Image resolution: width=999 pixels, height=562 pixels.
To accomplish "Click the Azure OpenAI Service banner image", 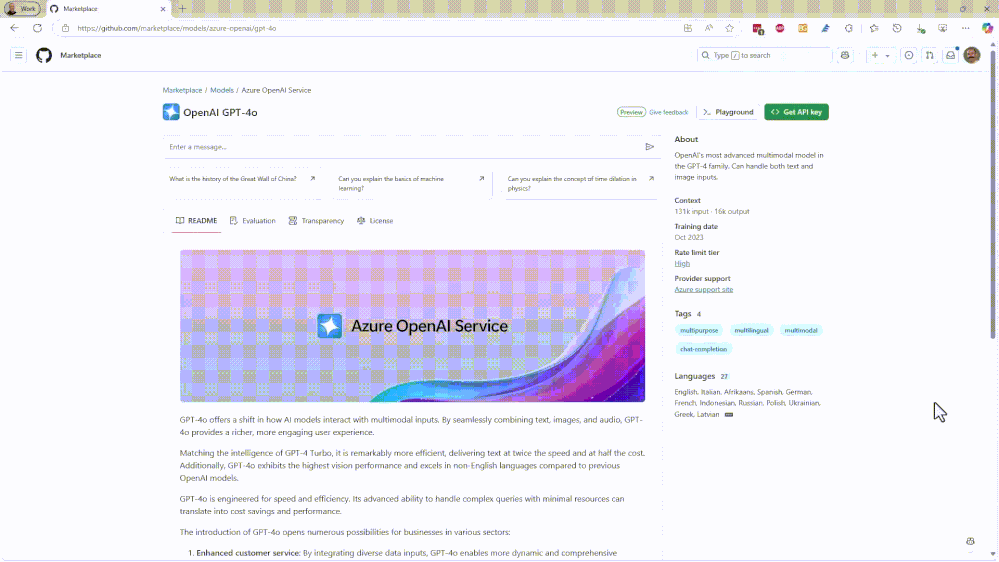I will [x=412, y=326].
